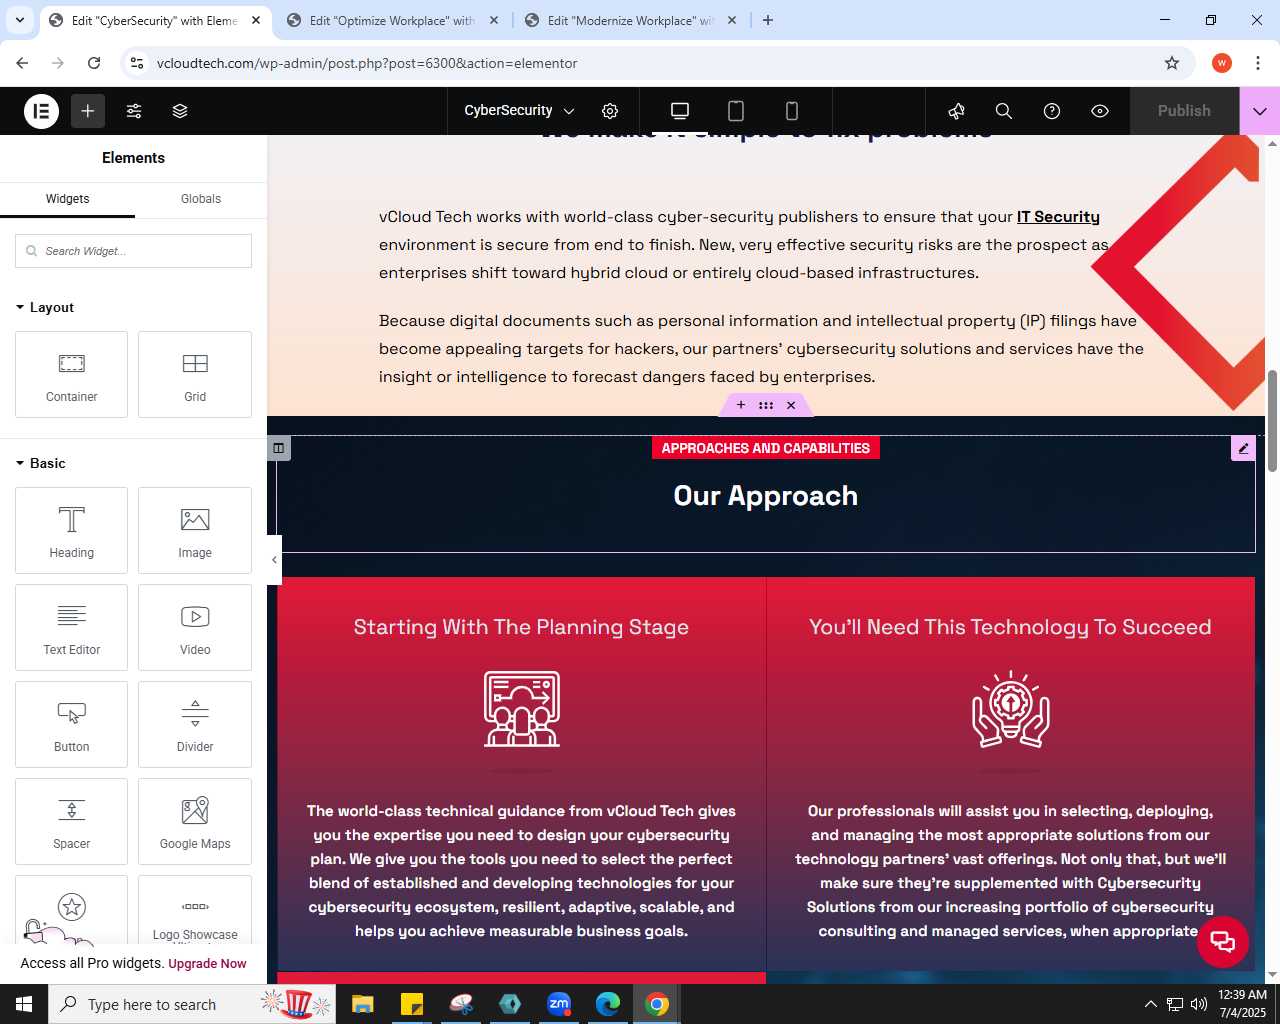The image size is (1280, 1024).
Task: Bookmark this page with the star
Action: (1172, 63)
